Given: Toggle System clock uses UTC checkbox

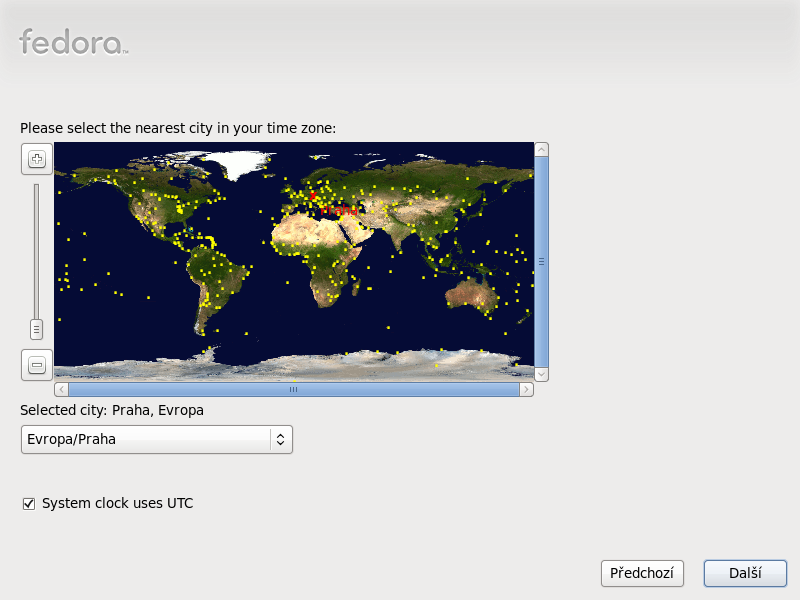Looking at the screenshot, I should 29,504.
